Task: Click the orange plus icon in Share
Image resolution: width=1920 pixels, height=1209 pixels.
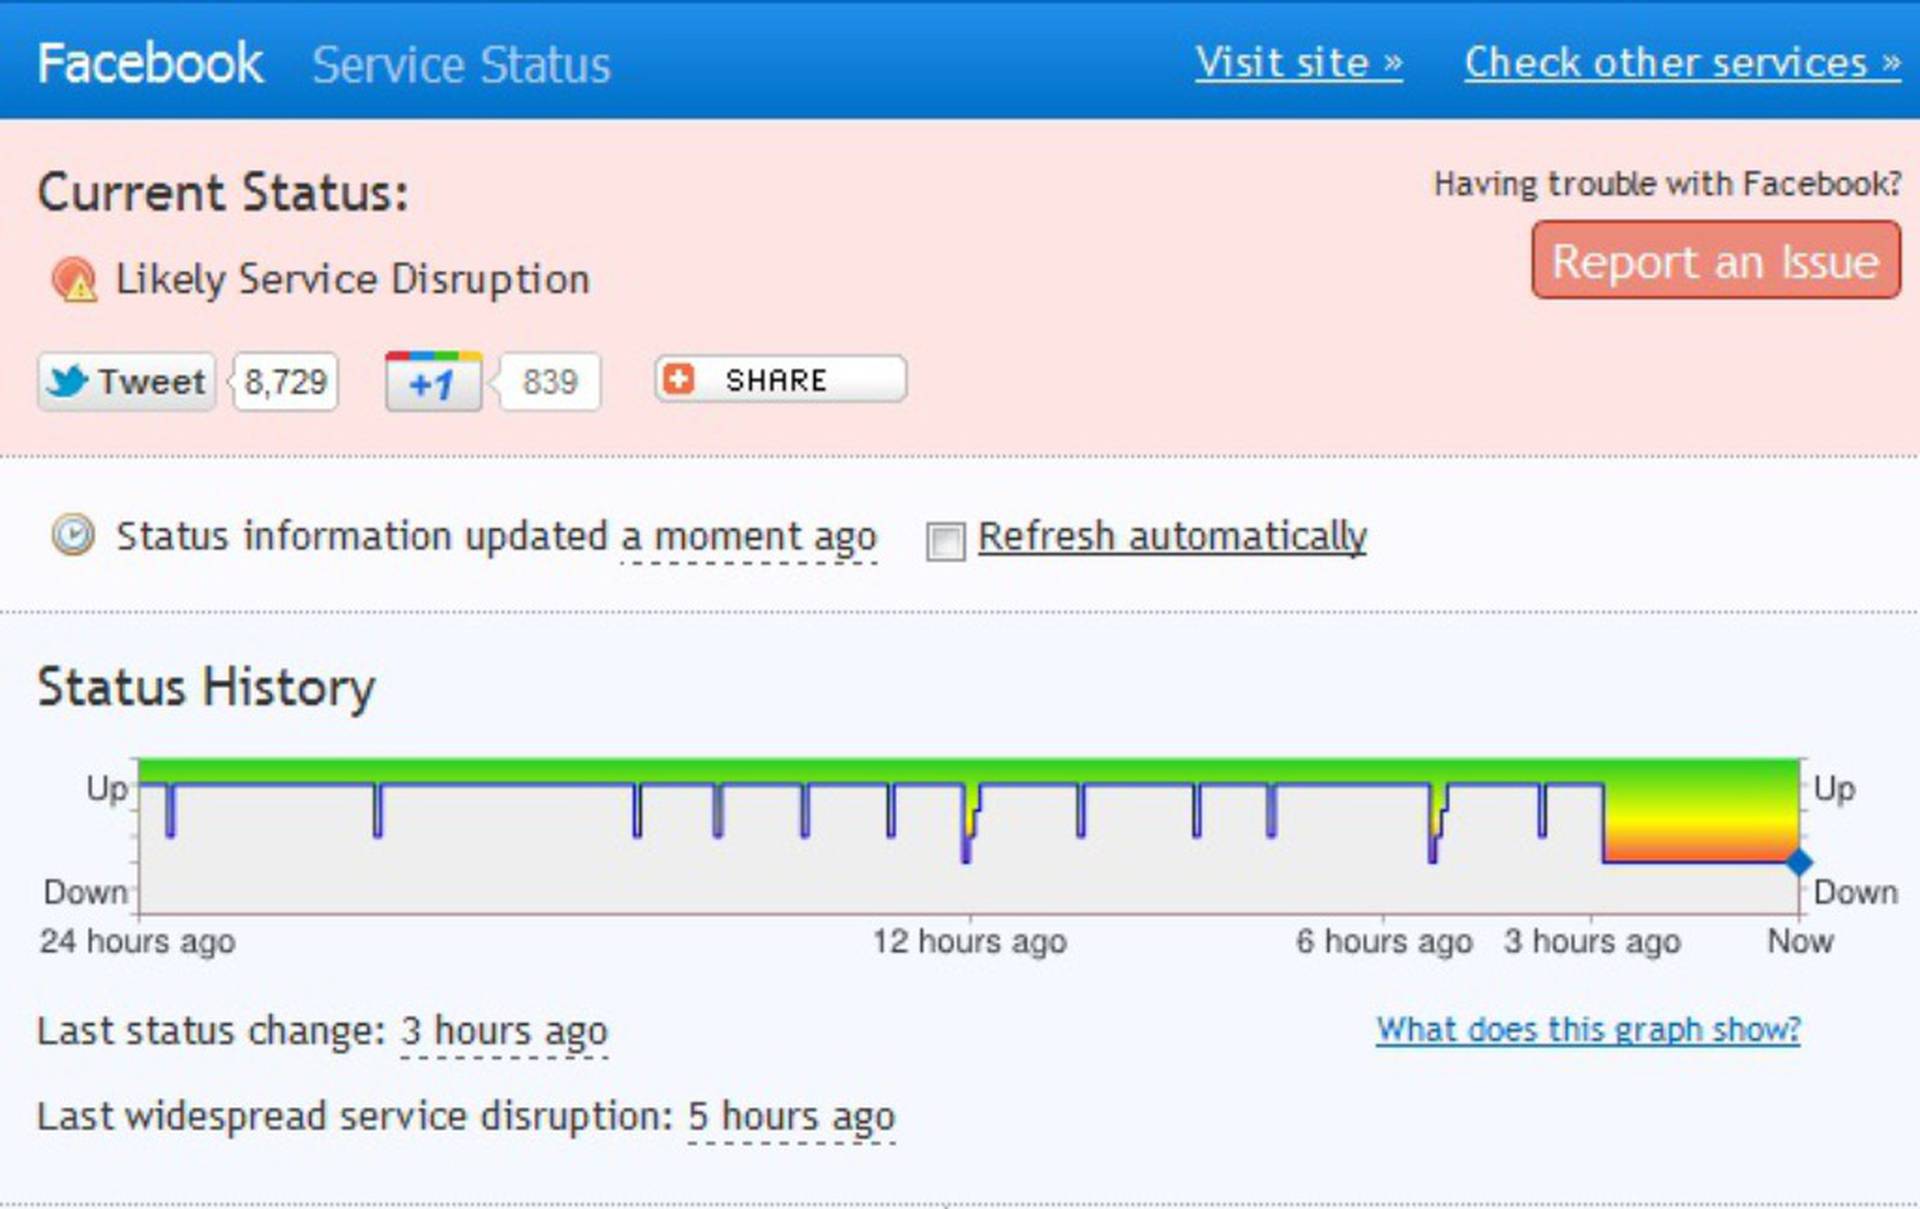Action: pos(679,379)
